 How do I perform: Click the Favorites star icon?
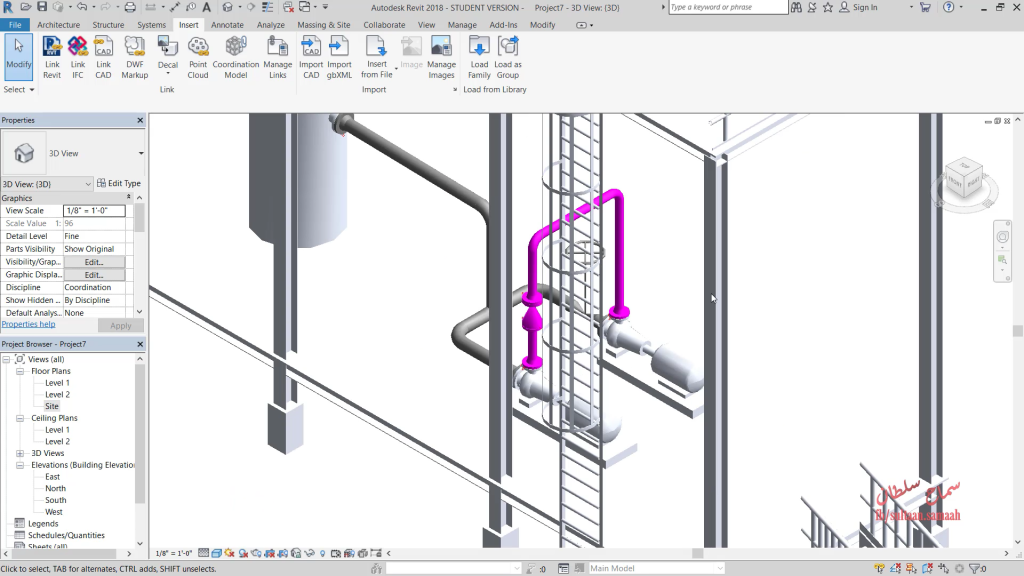coord(828,7)
